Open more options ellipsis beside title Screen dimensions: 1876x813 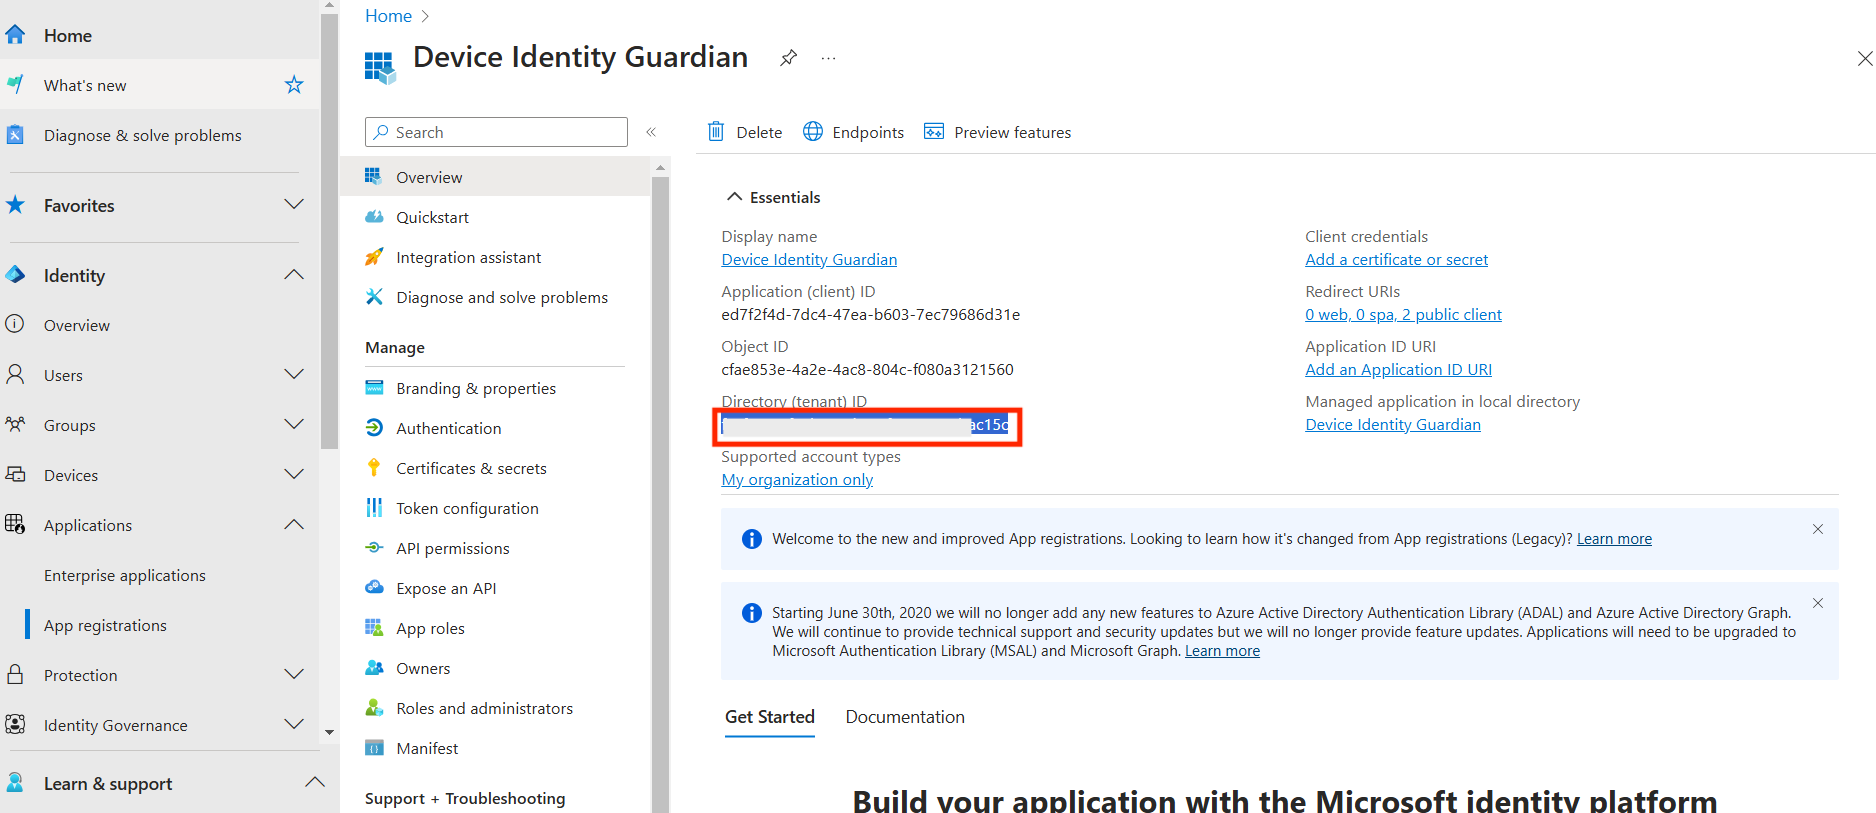pyautogui.click(x=828, y=58)
